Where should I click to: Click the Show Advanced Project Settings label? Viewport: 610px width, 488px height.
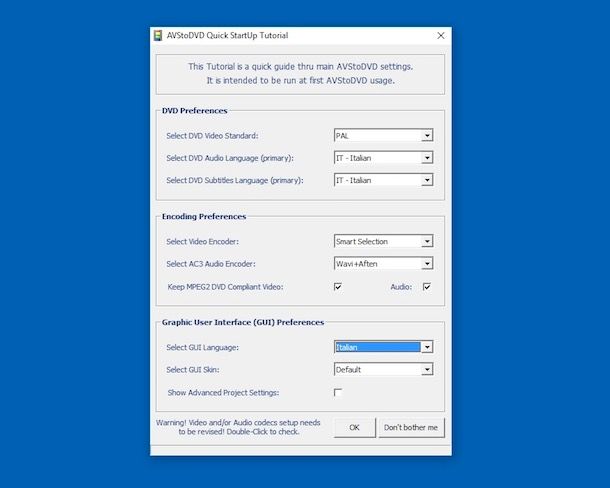[223, 393]
